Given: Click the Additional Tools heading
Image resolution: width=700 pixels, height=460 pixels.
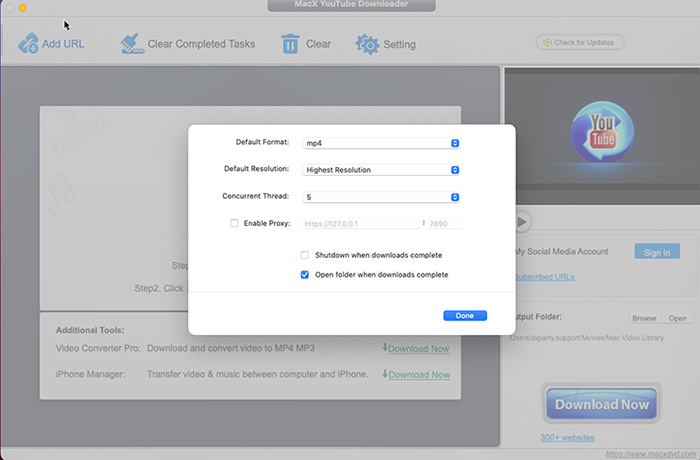Looking at the screenshot, I should coord(90,330).
